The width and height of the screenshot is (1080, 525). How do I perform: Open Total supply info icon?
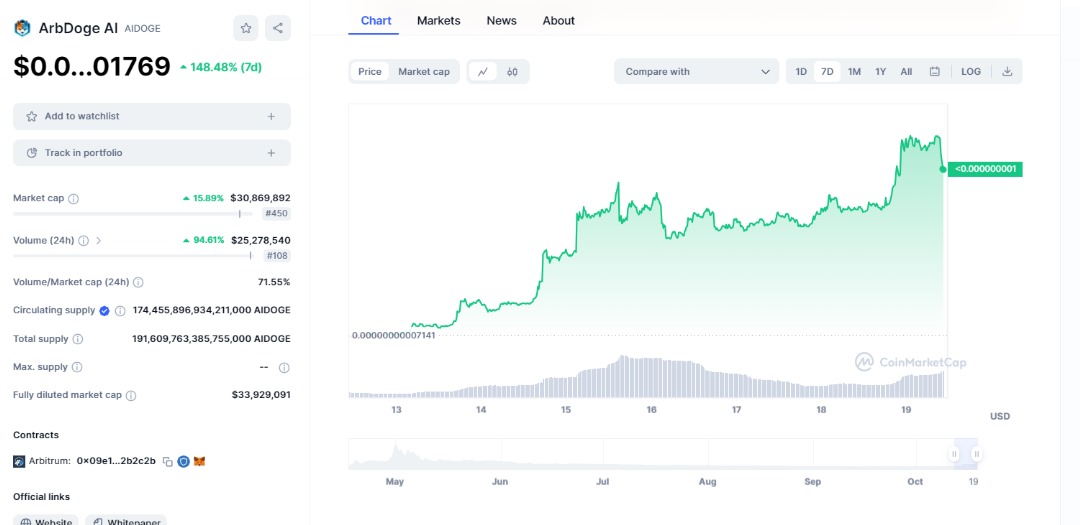point(78,339)
